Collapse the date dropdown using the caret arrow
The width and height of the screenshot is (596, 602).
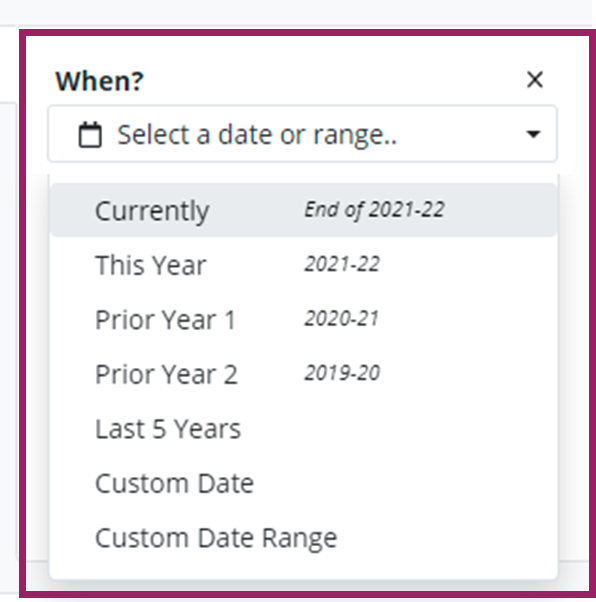point(533,134)
